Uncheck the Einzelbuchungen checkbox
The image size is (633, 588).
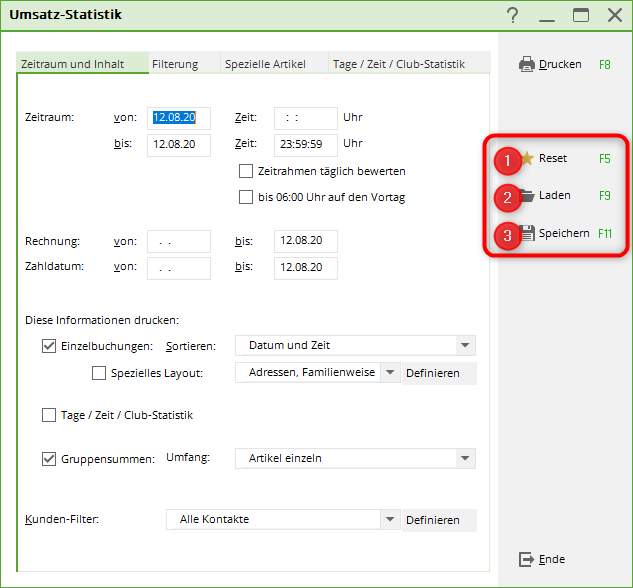pyautogui.click(x=49, y=346)
